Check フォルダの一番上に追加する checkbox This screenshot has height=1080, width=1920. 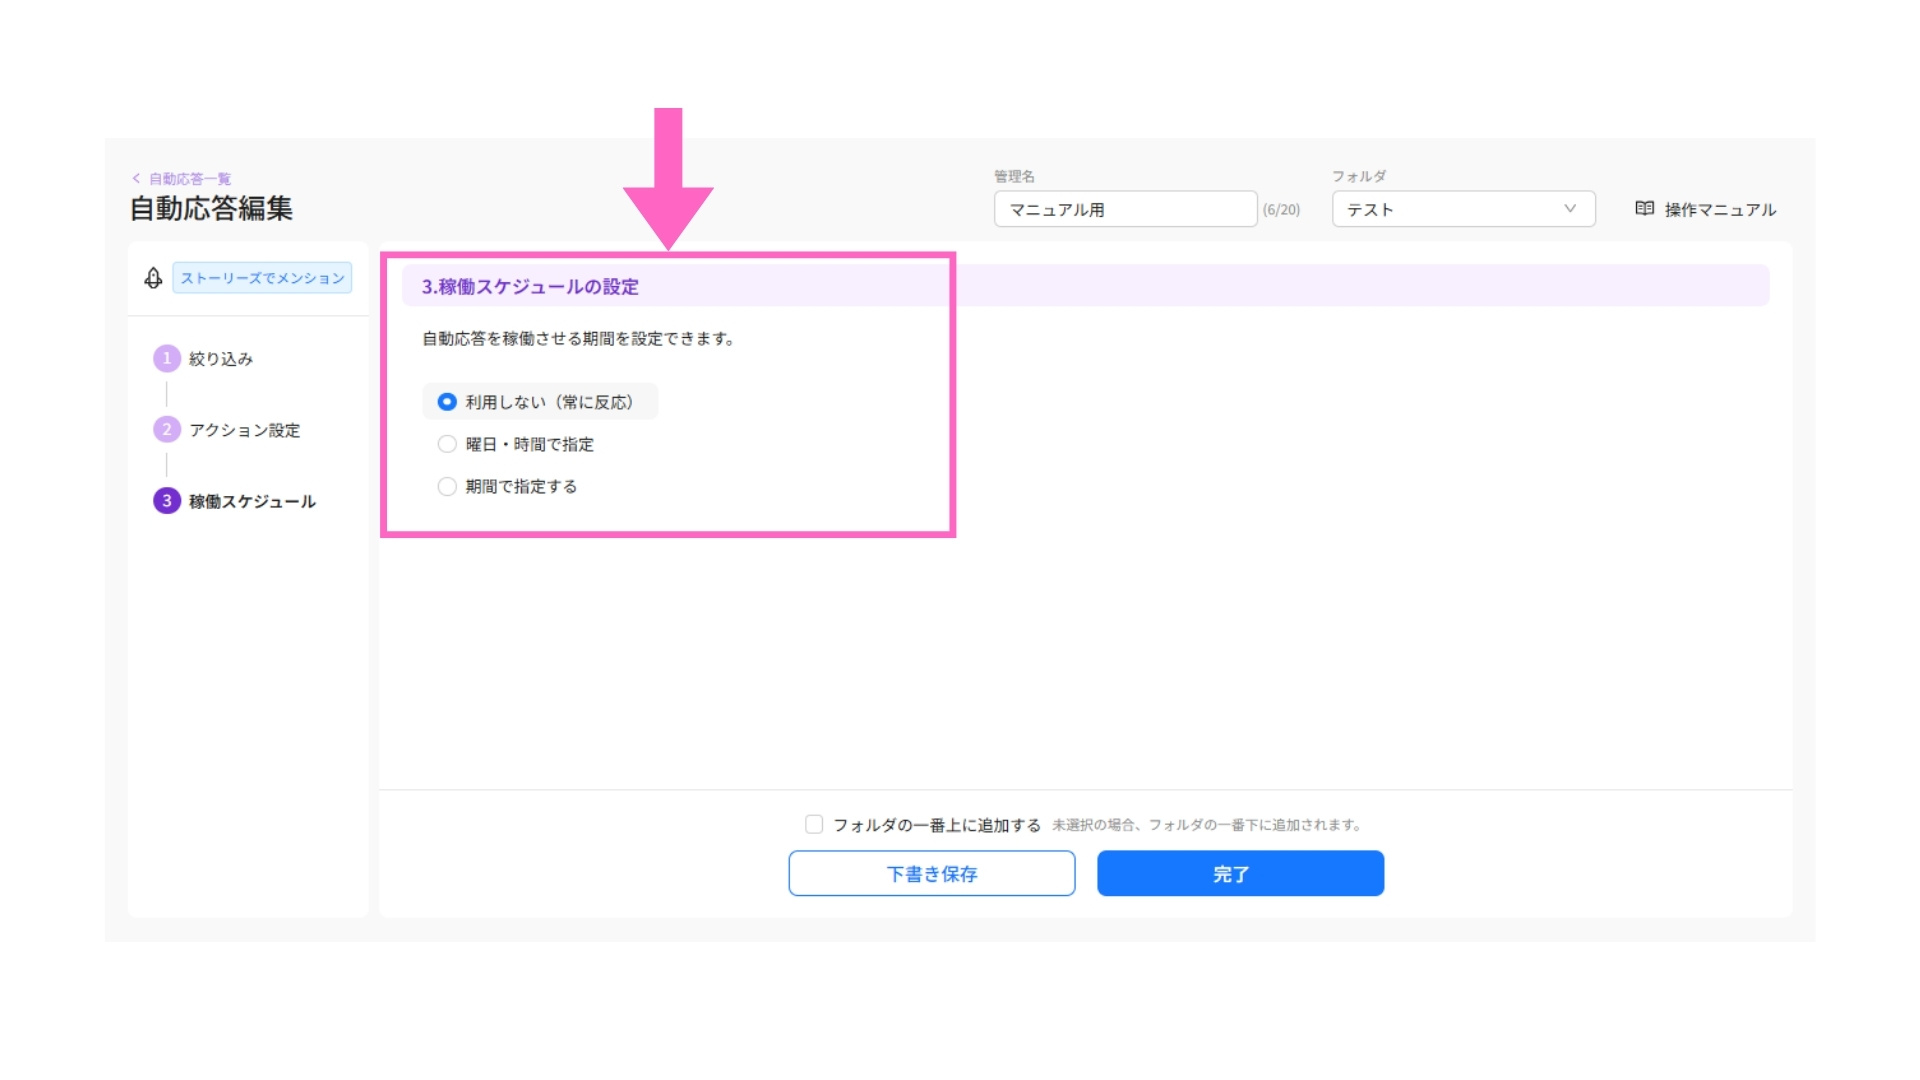(x=814, y=824)
